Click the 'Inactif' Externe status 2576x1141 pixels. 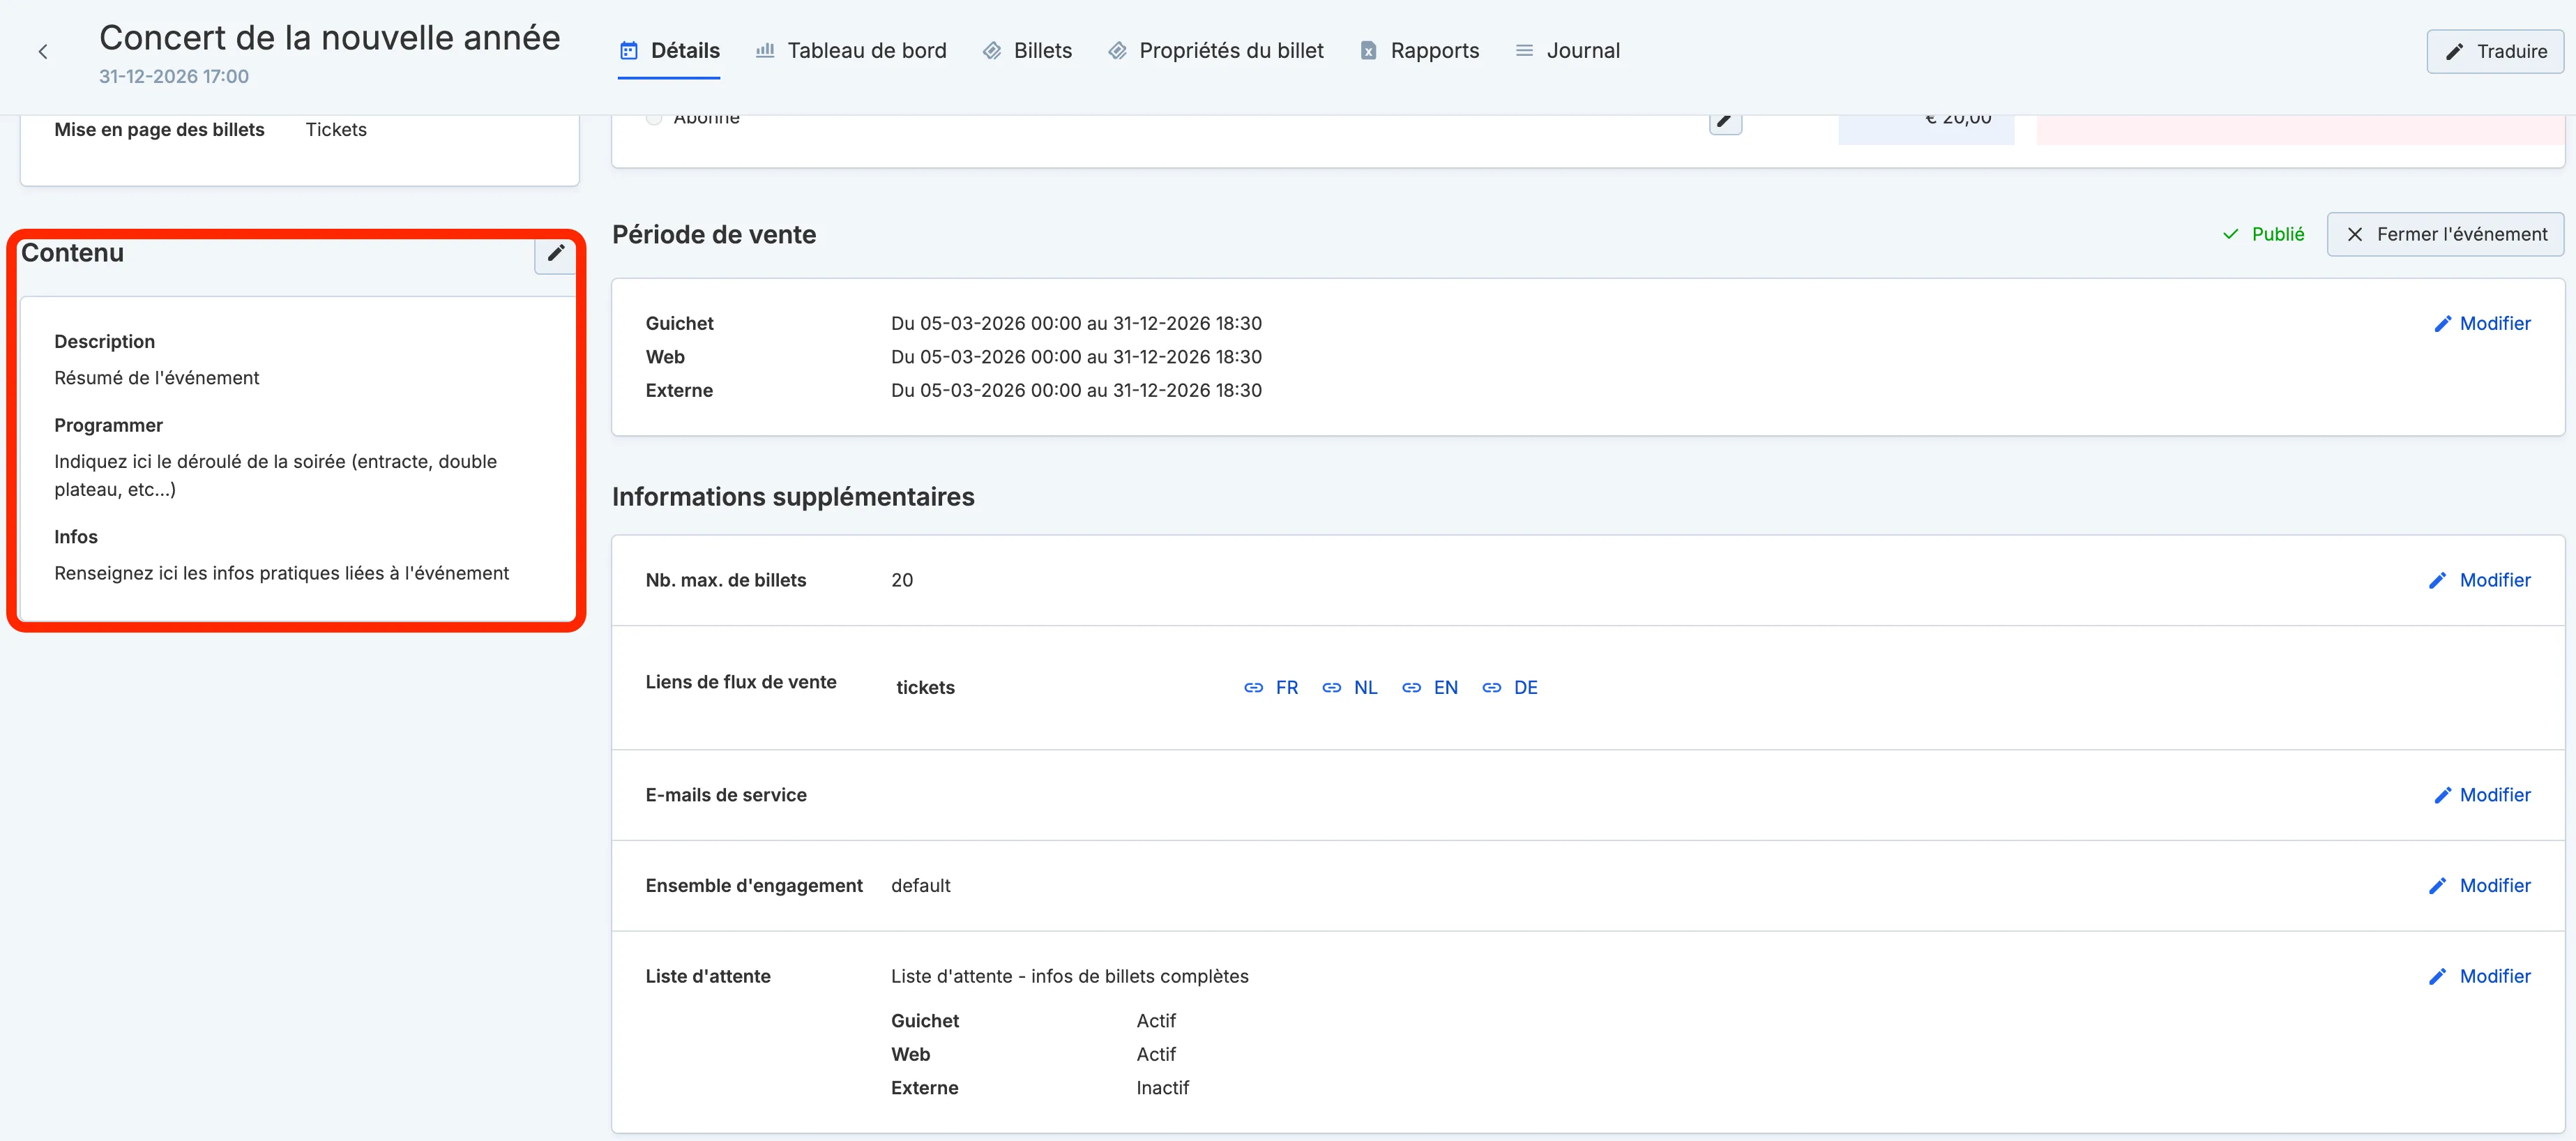1163,1088
